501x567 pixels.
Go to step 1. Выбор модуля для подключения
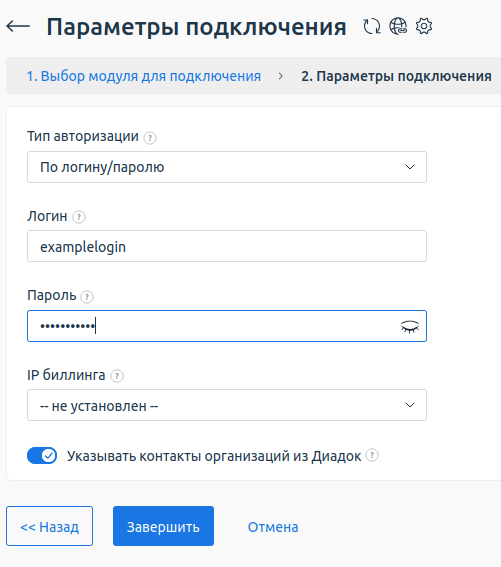144,76
